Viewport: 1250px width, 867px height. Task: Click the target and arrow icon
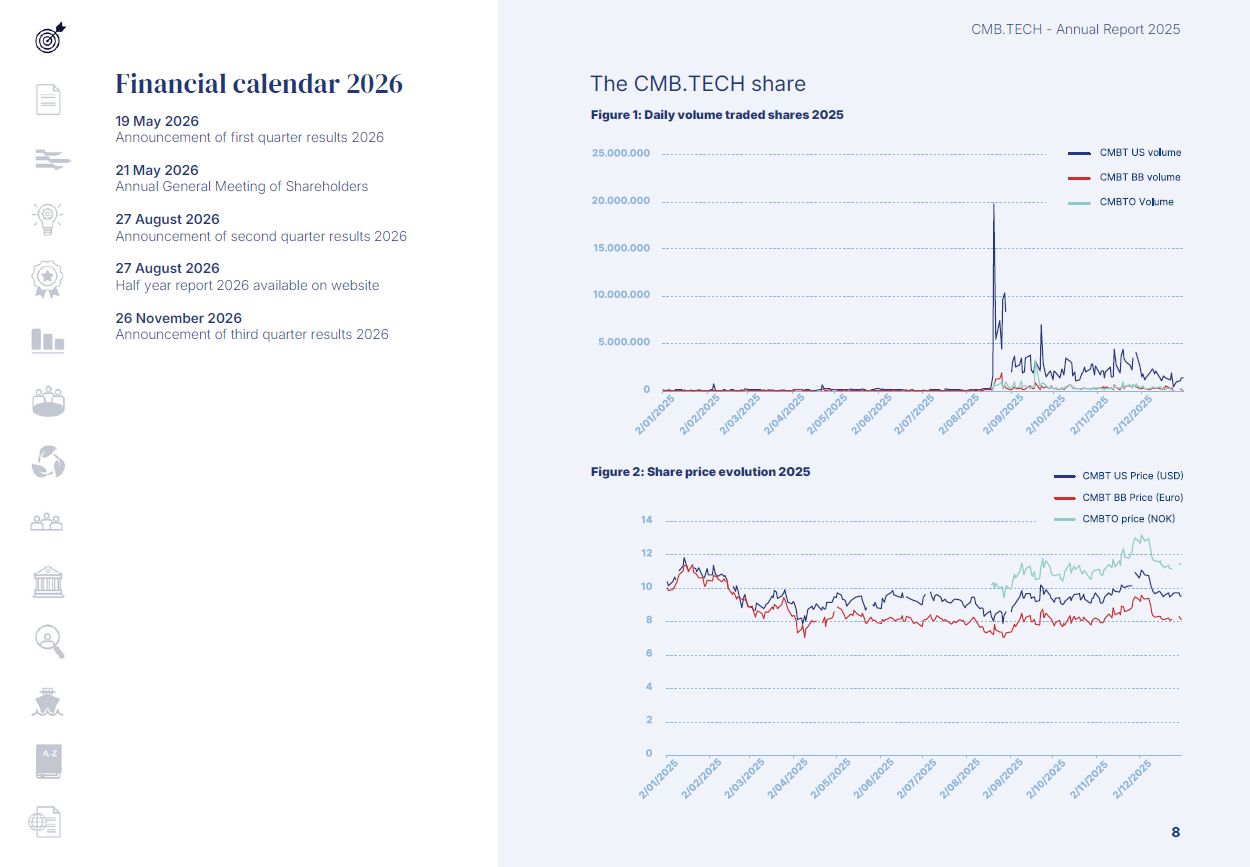click(x=48, y=38)
